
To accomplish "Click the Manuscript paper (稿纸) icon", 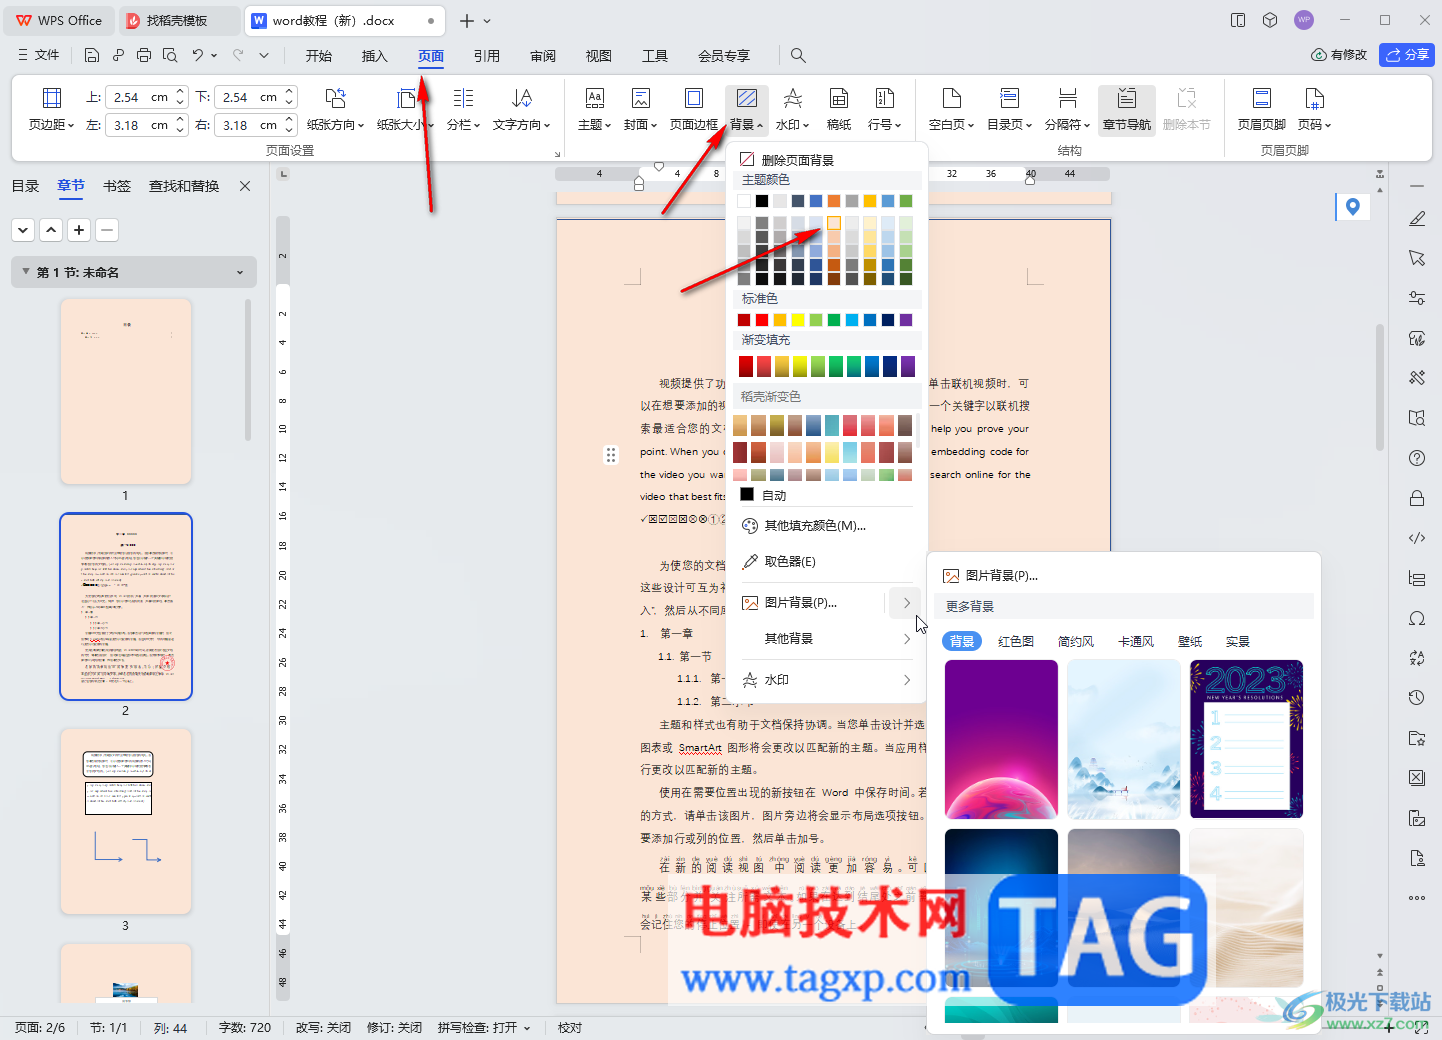I will click(839, 110).
